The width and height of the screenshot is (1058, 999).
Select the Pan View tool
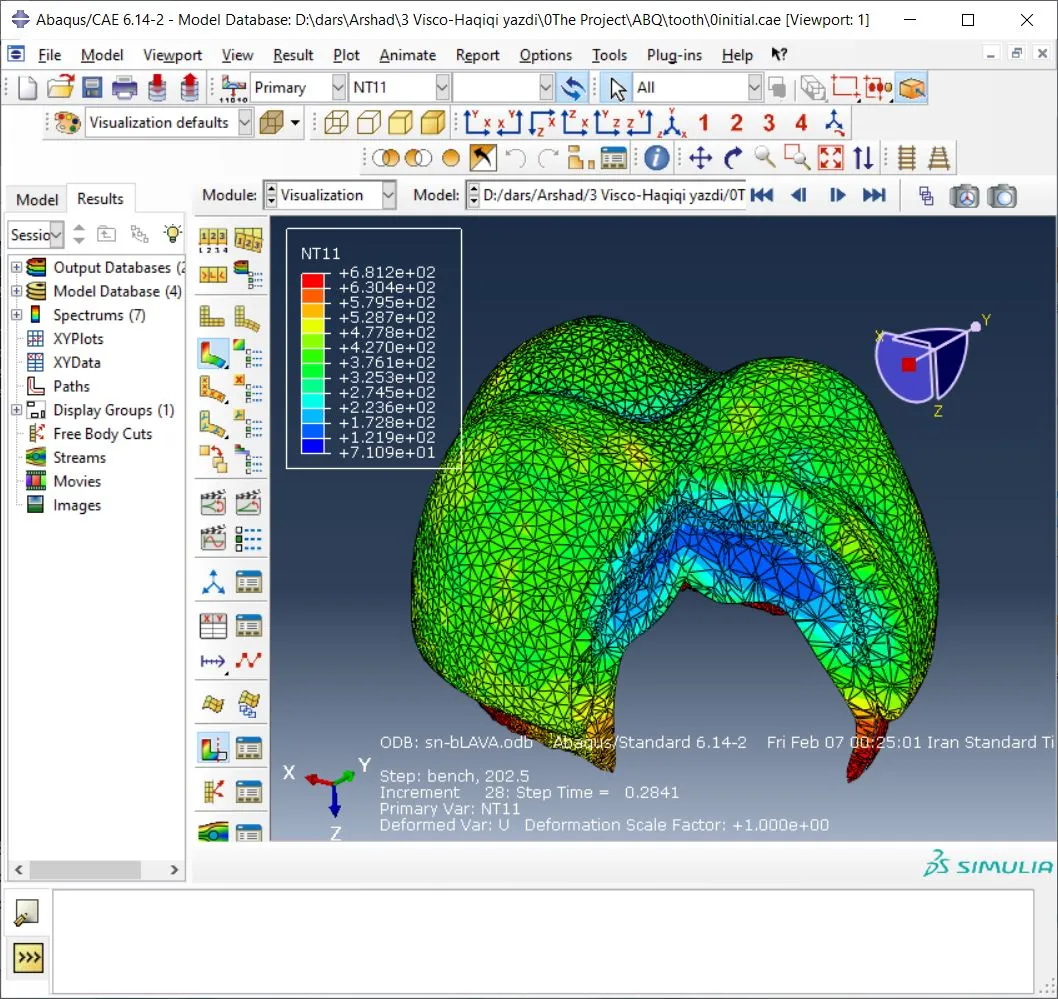click(701, 158)
